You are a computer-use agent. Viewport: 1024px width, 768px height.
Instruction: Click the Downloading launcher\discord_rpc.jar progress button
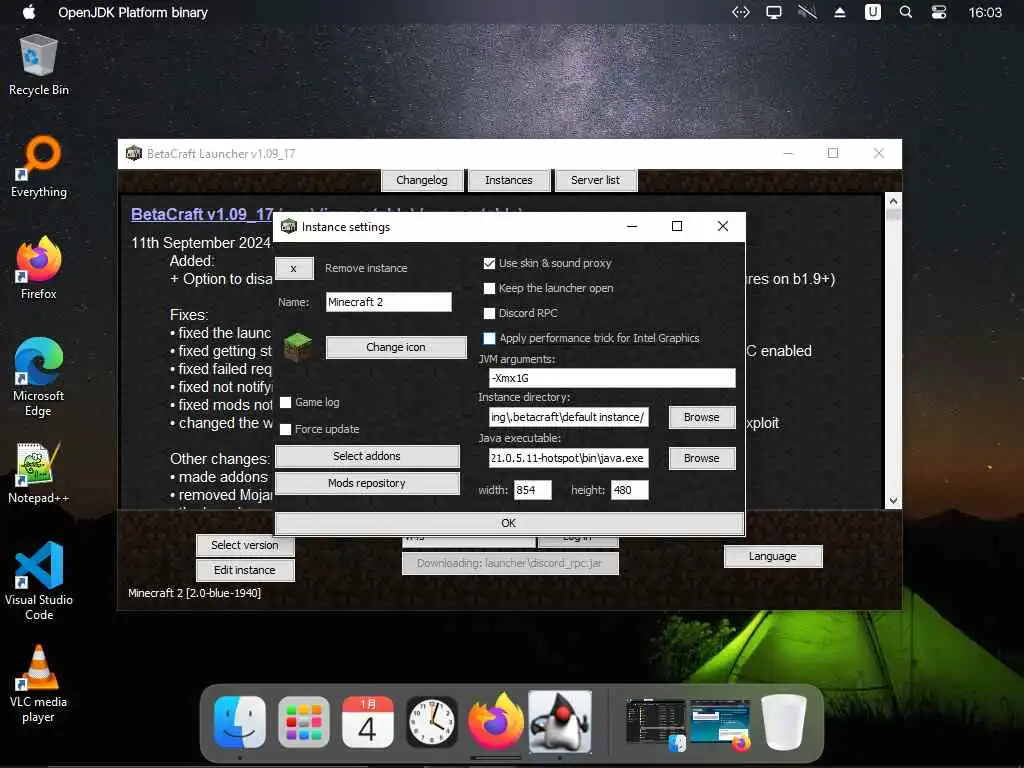[510, 564]
